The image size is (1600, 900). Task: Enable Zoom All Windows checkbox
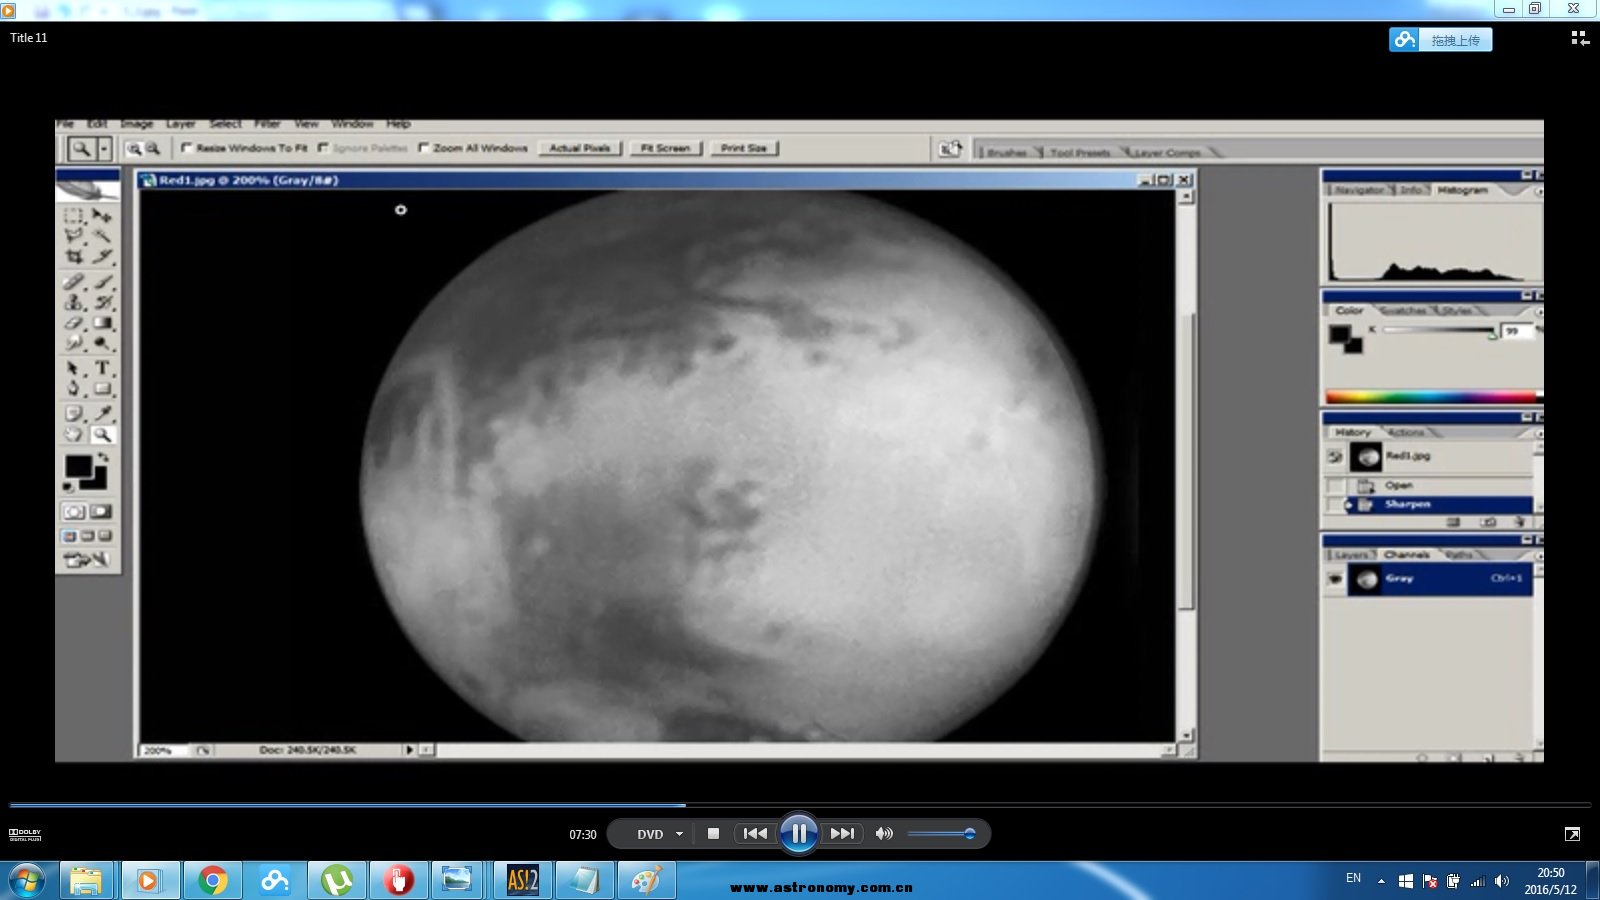pos(423,148)
